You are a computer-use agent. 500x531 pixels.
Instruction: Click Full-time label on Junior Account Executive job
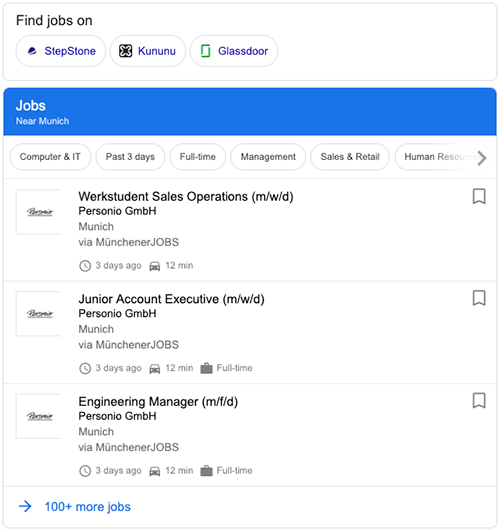(x=234, y=368)
